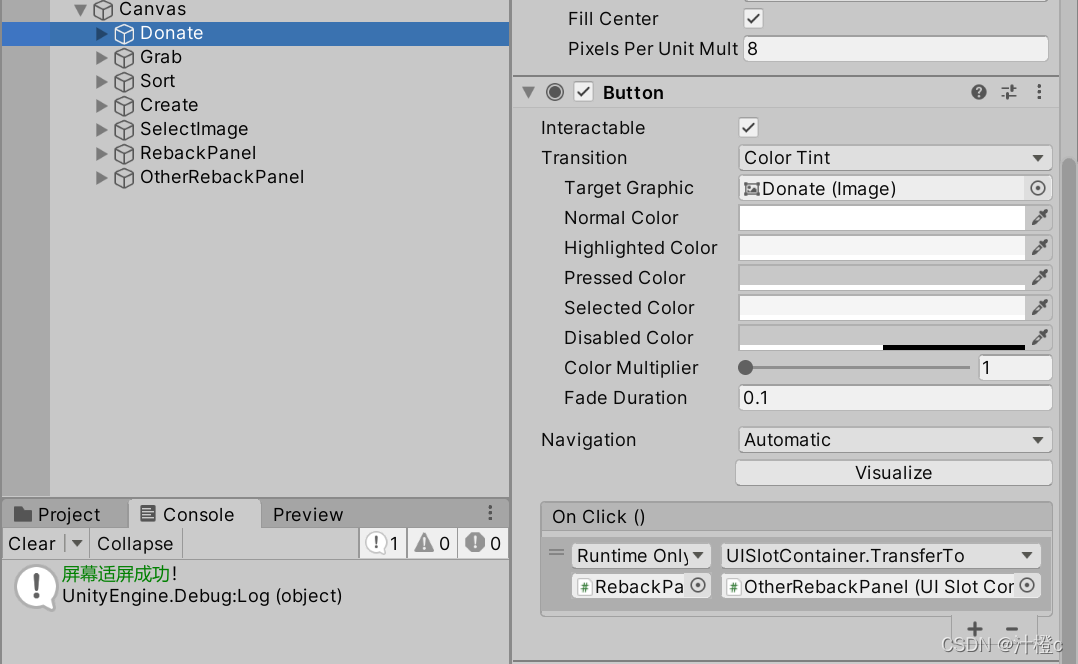Pick Selected Color with eyedropper
This screenshot has width=1078, height=664.
point(1040,307)
